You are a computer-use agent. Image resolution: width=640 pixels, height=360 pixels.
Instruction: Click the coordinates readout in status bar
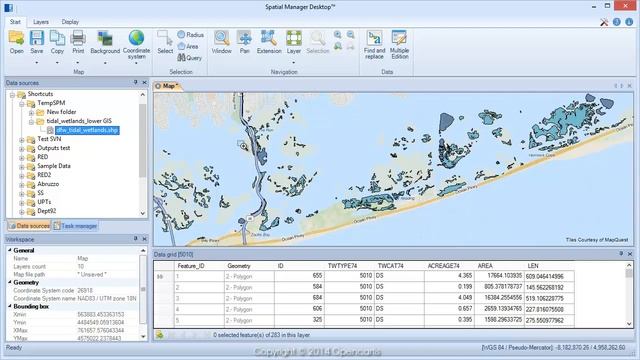point(553,348)
